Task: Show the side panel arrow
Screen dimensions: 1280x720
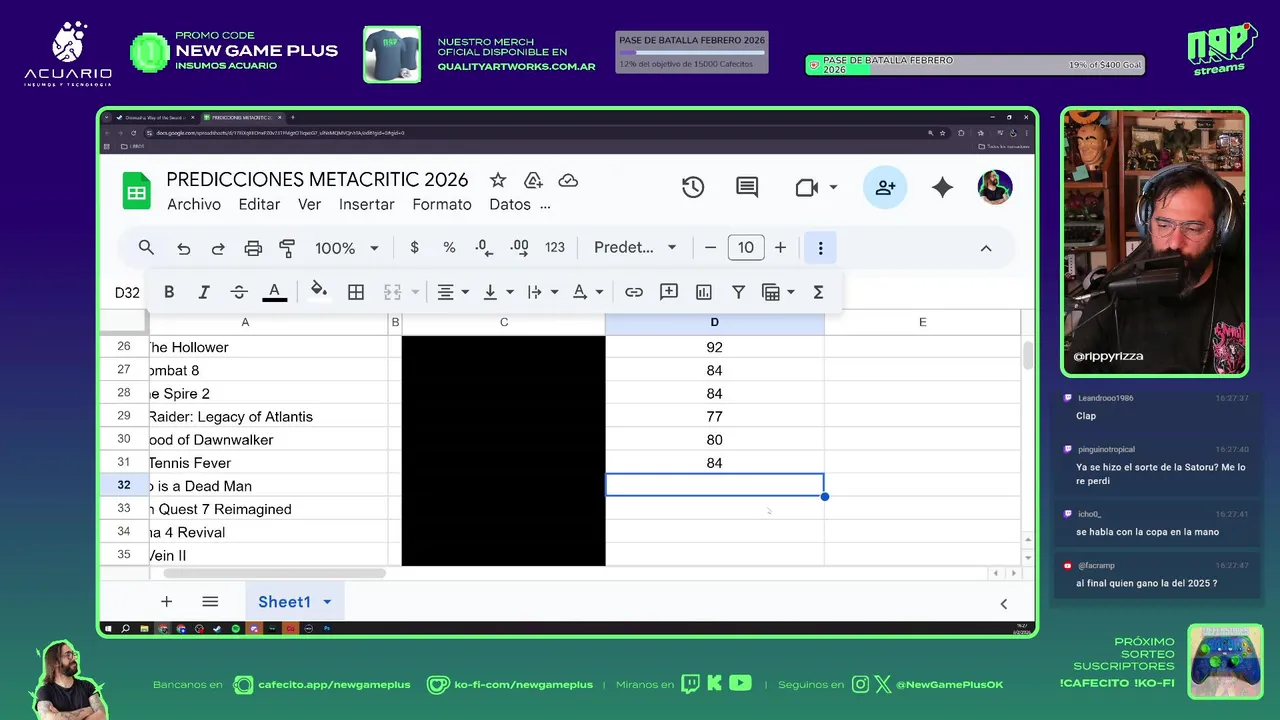Action: (x=1003, y=603)
